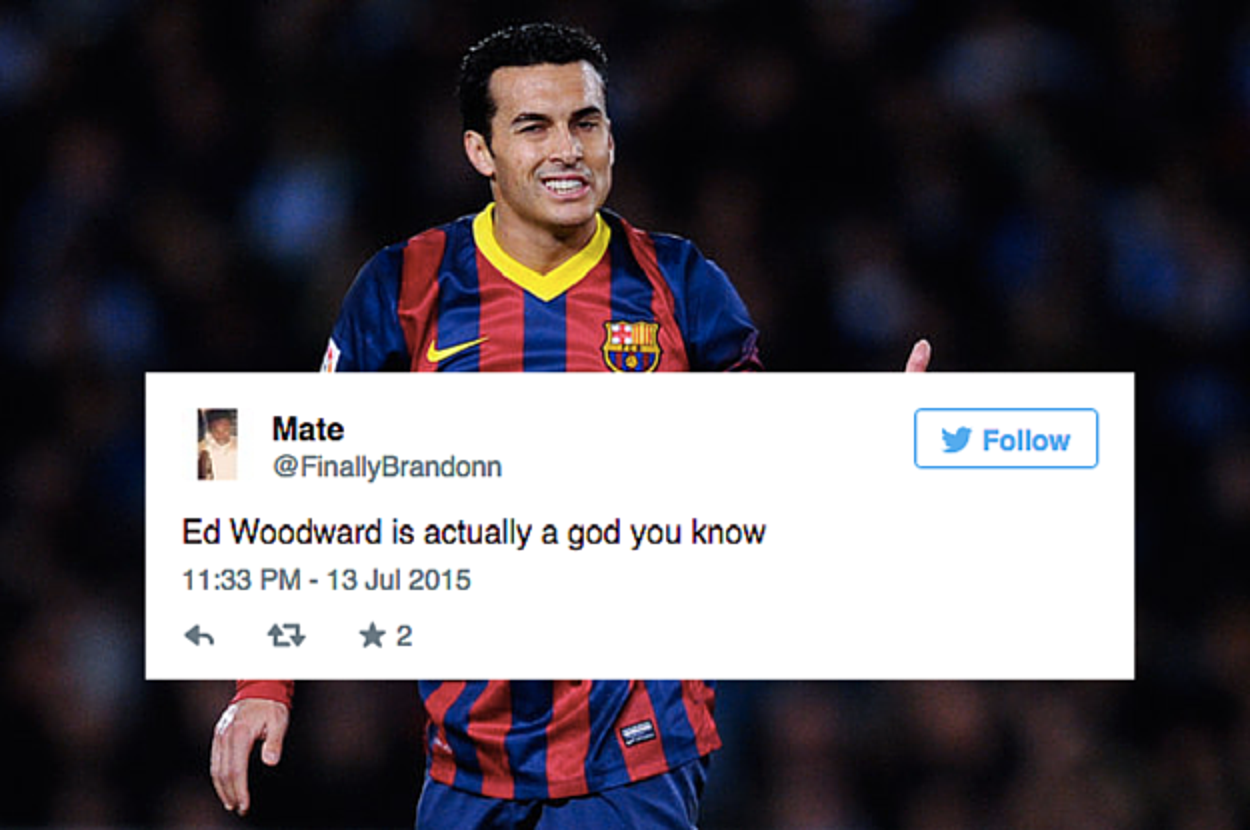
Task: Open the profile via display name Mate
Action: click(x=308, y=429)
